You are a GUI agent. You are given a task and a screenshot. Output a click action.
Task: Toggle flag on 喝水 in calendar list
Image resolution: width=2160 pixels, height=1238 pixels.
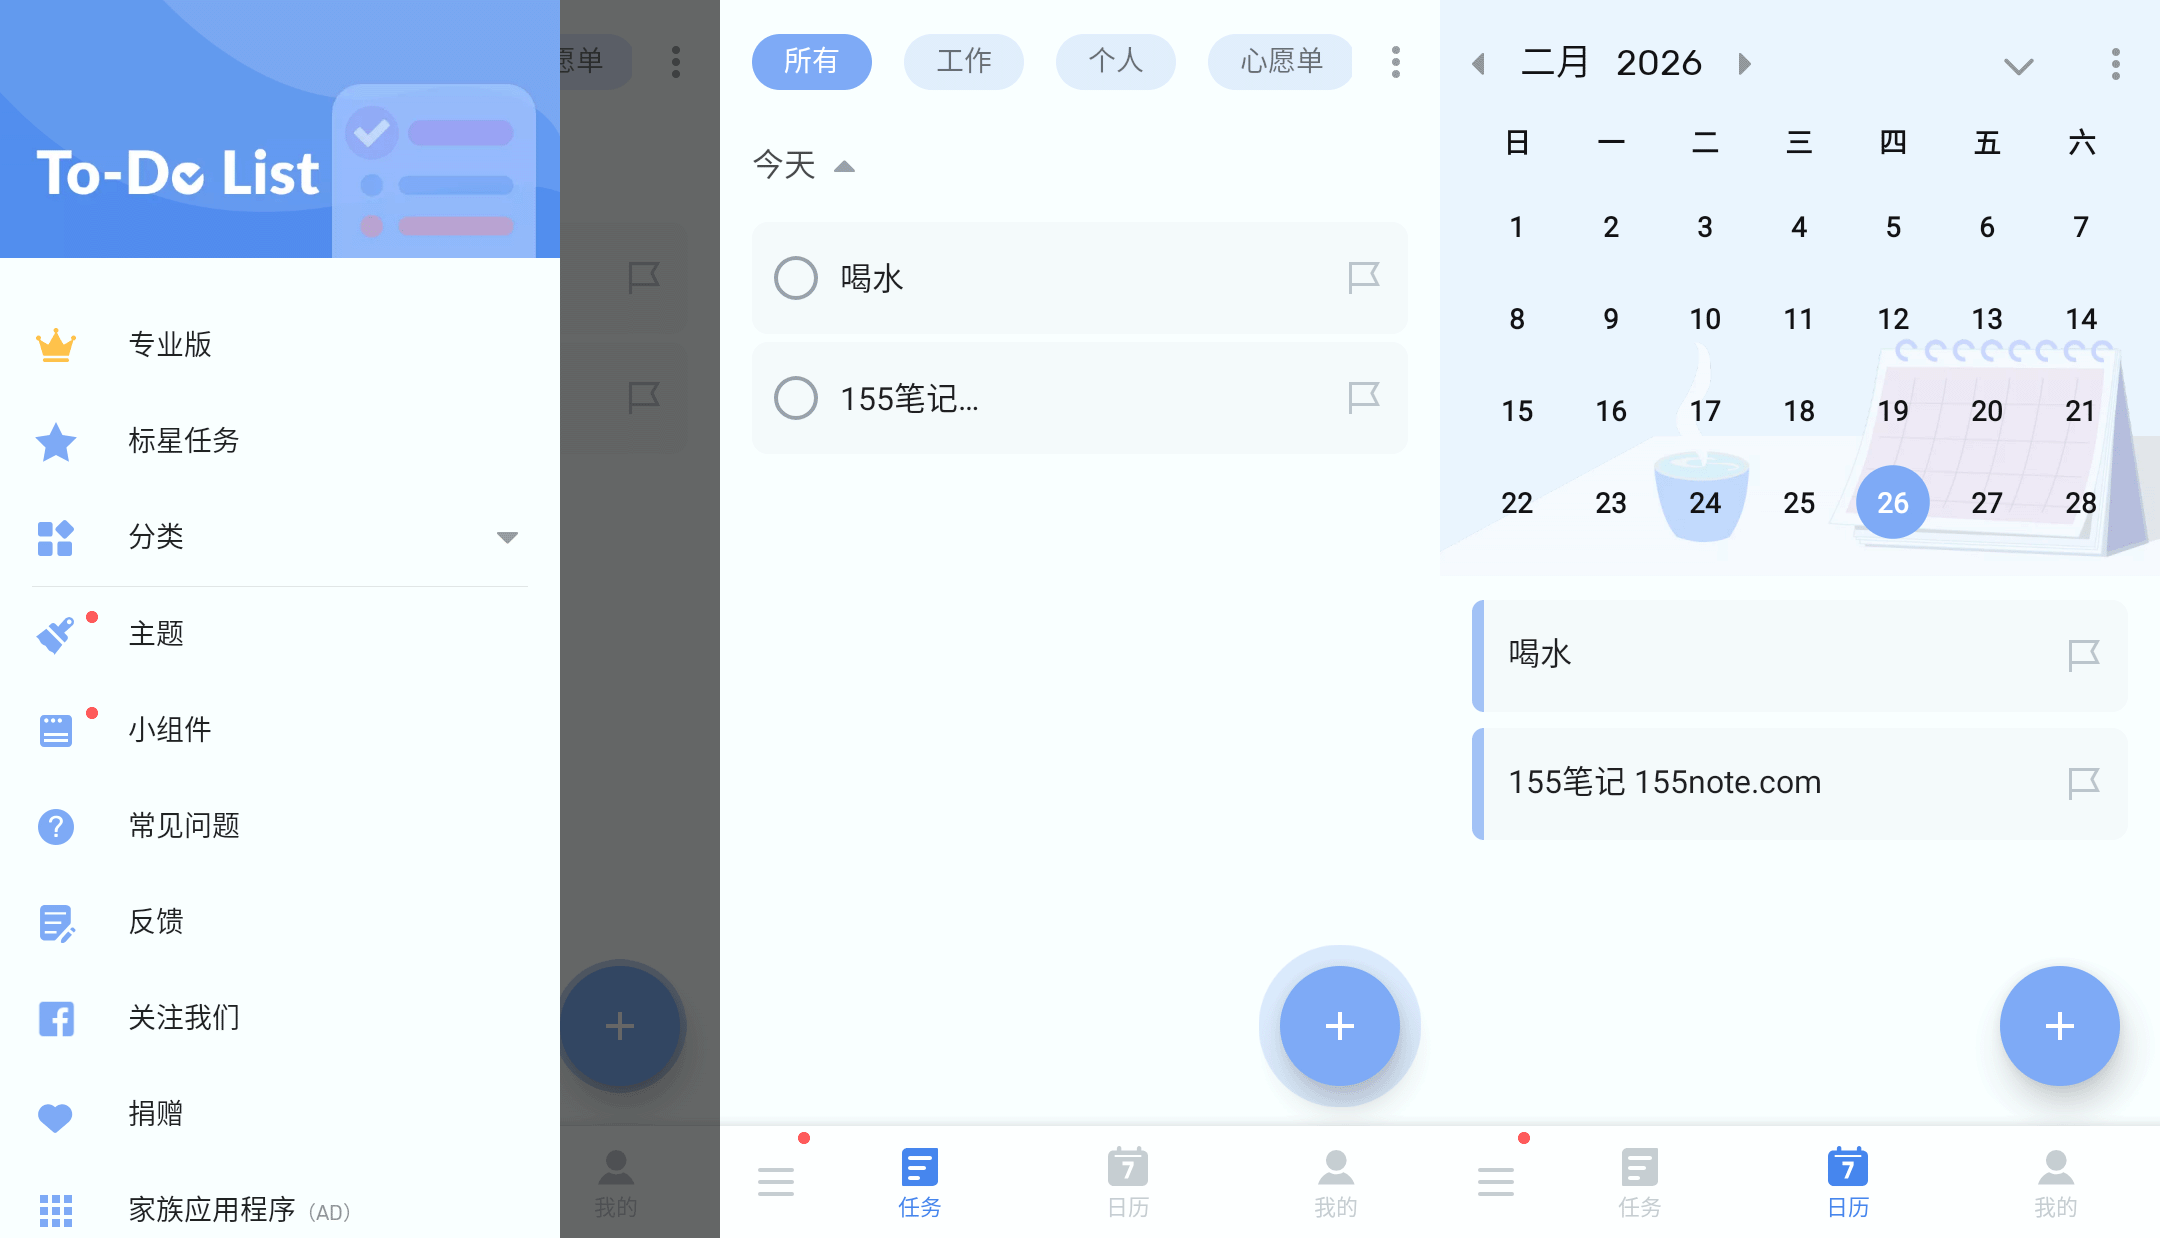click(2083, 655)
